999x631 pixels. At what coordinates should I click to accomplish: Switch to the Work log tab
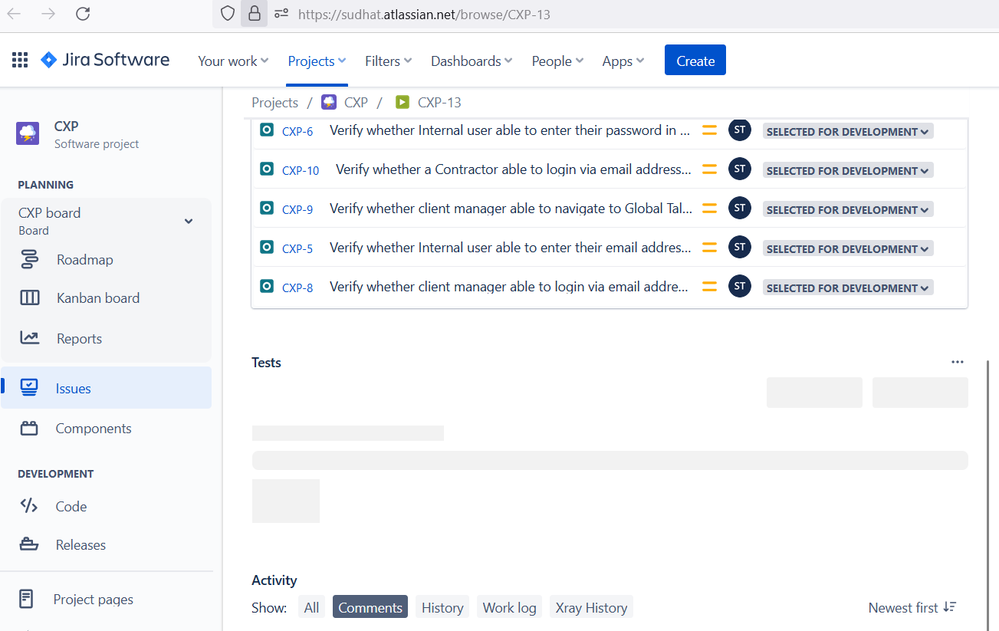(x=509, y=607)
